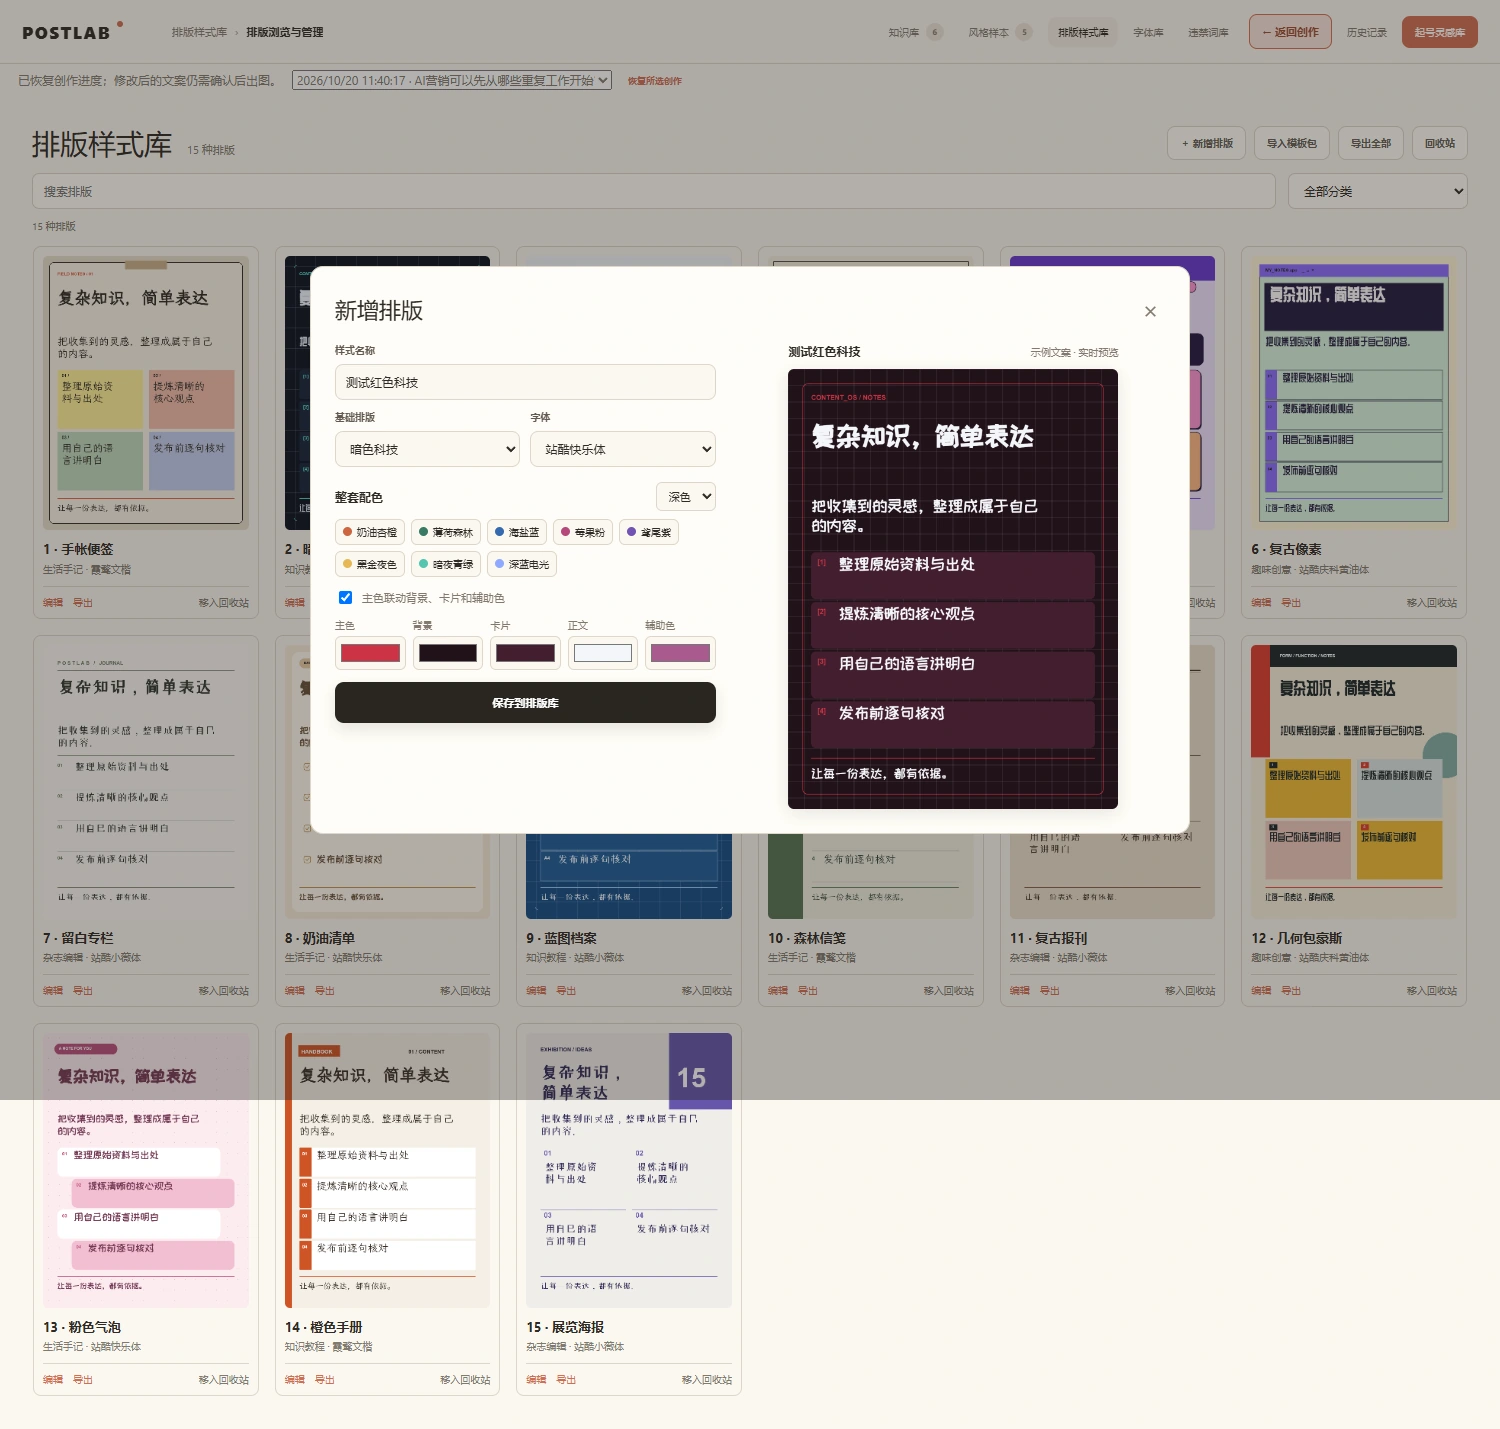Open the 违禁词库 tab
Viewport: 1500px width, 1429px height.
(x=1208, y=32)
